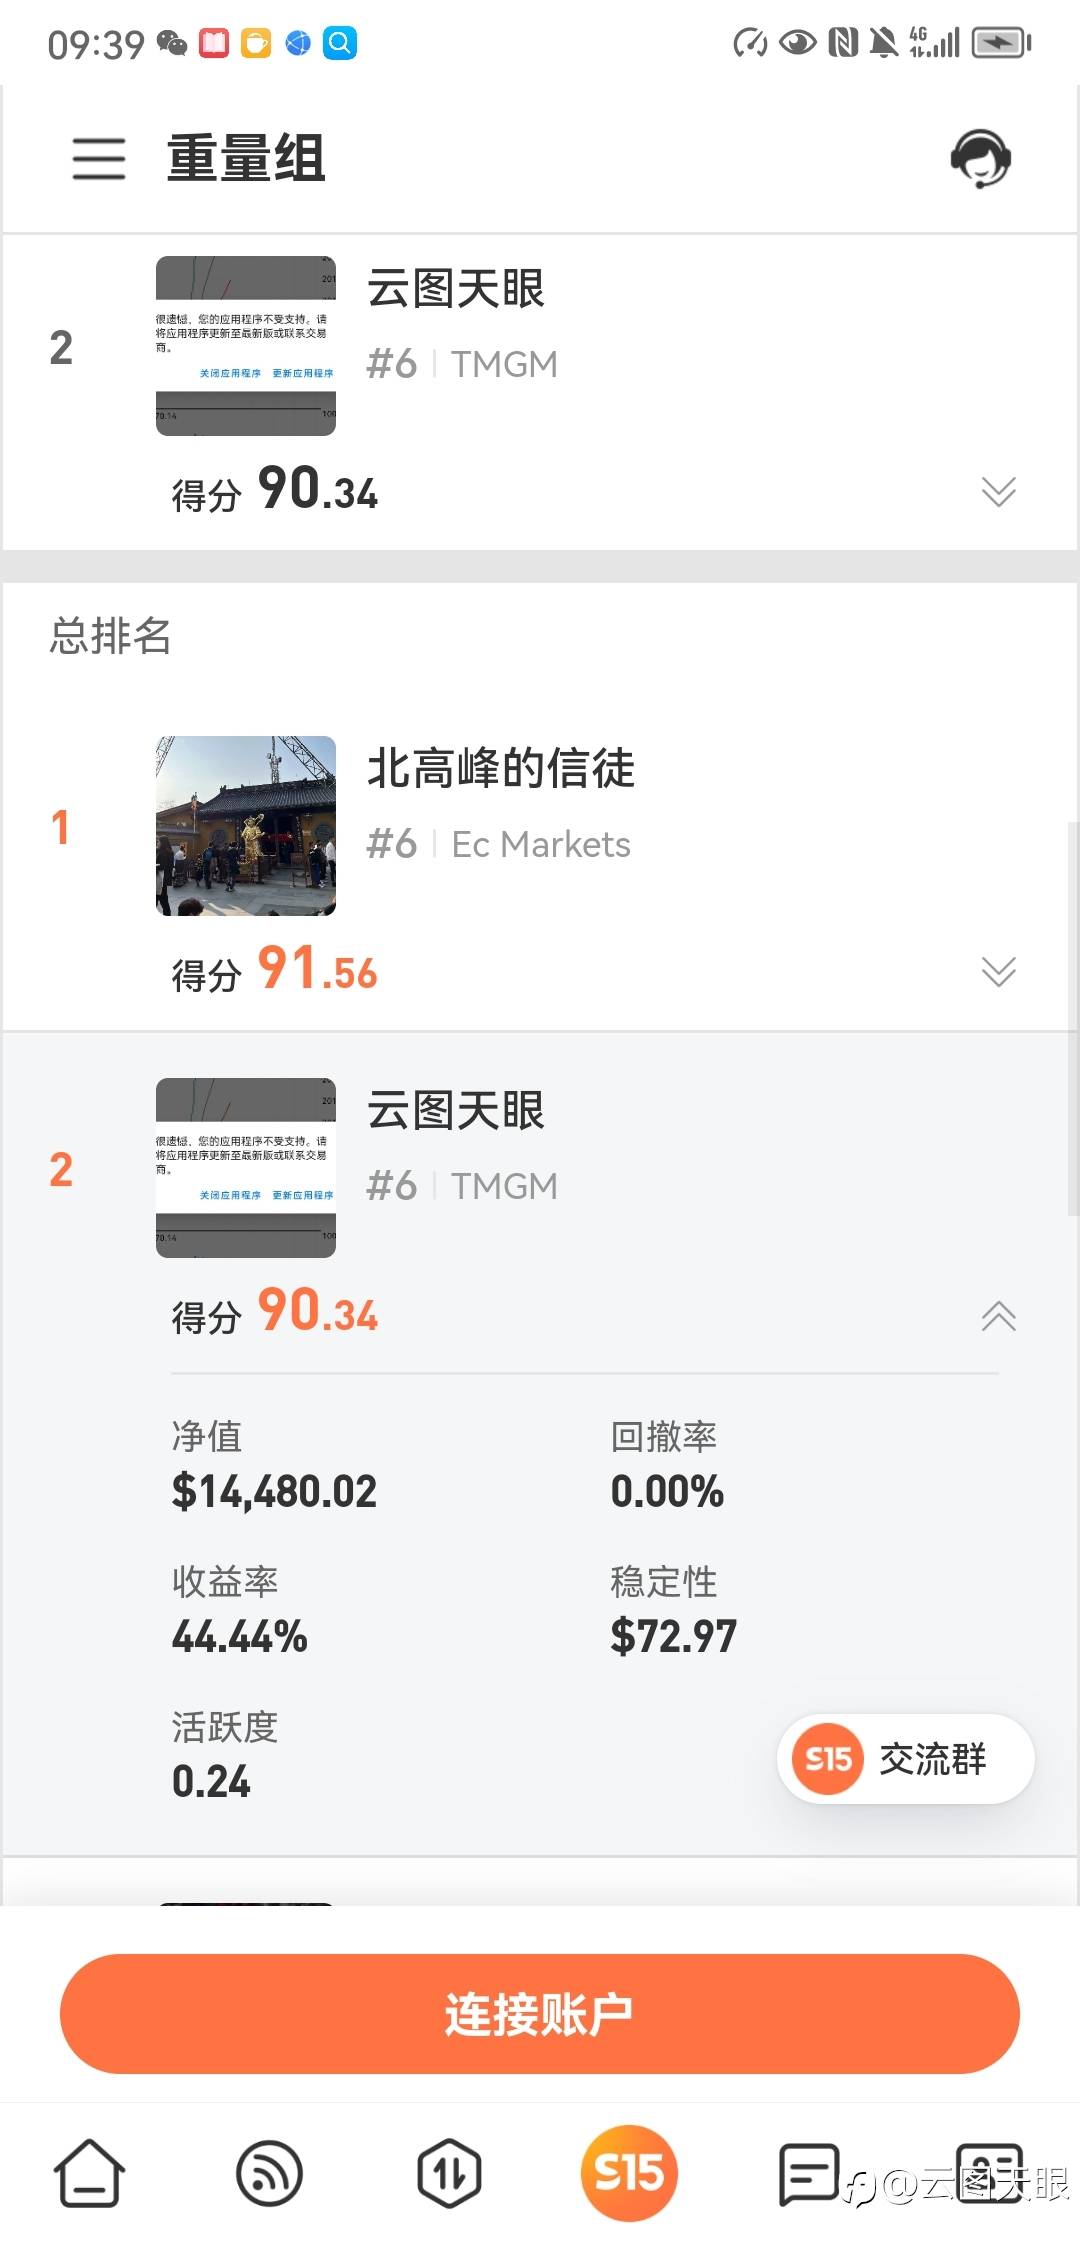Expand details for 北高峰的信徒 entry

(x=998, y=971)
